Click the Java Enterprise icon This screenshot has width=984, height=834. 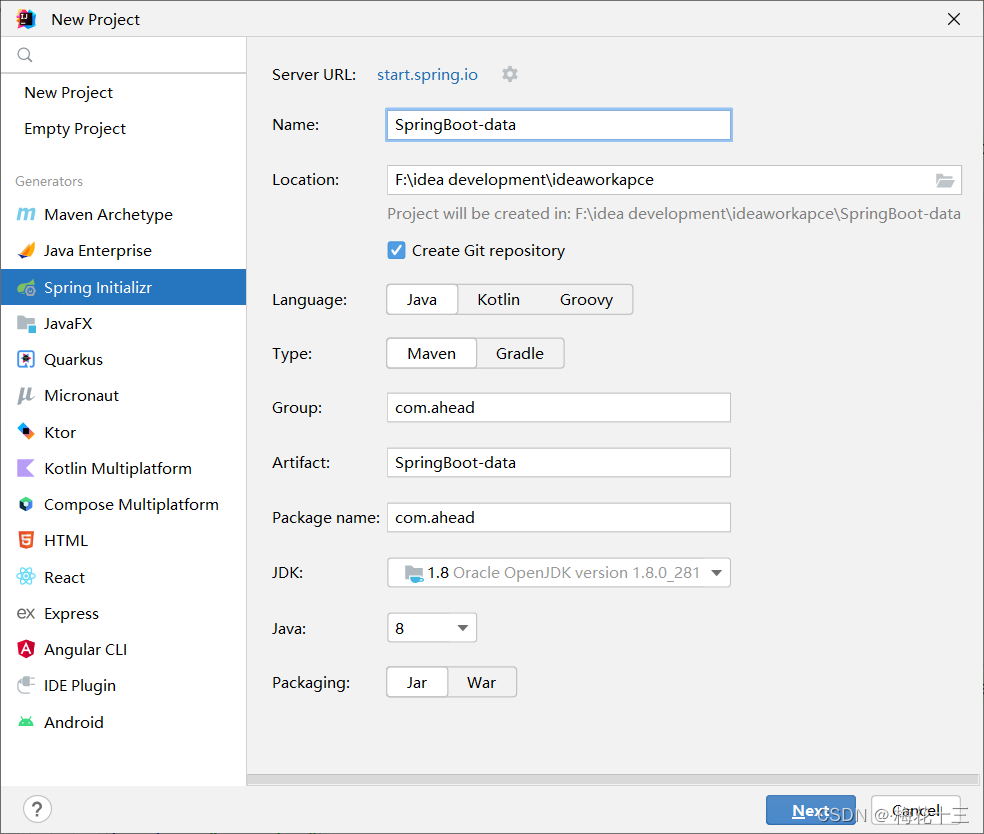tap(26, 250)
